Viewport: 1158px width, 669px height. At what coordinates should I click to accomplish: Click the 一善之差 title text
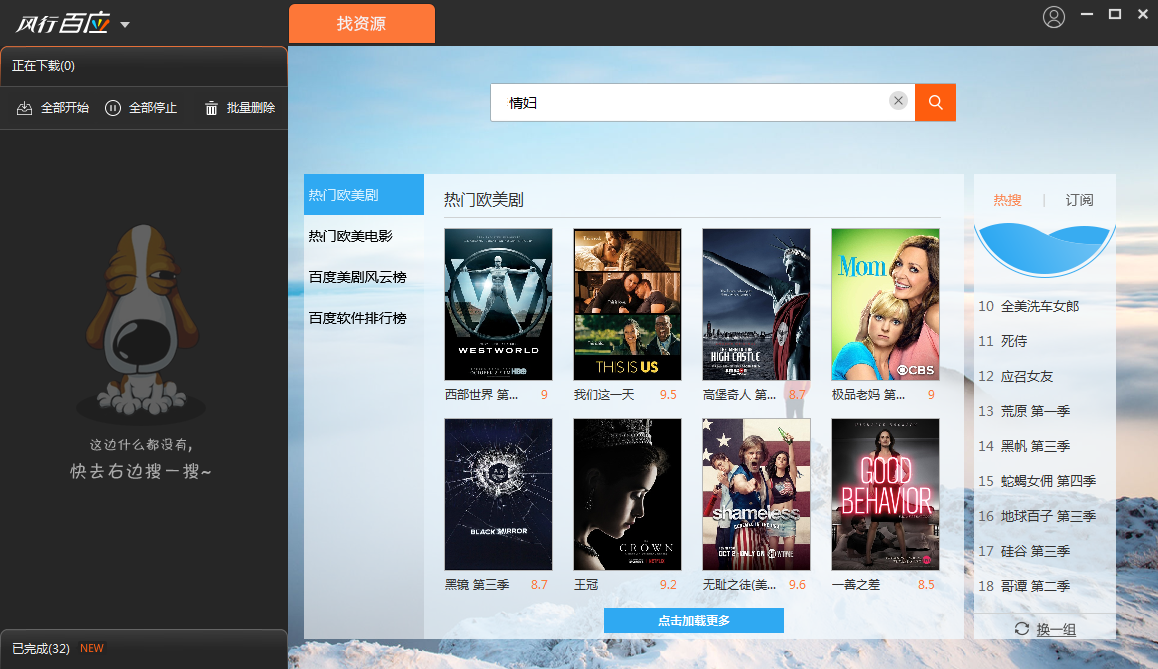coord(856,585)
